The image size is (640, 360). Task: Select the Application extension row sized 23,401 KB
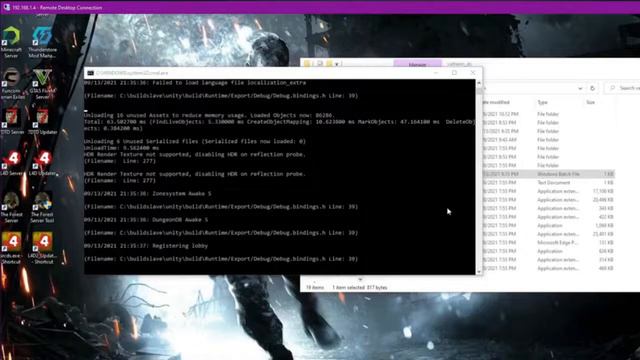pyautogui.click(x=549, y=234)
